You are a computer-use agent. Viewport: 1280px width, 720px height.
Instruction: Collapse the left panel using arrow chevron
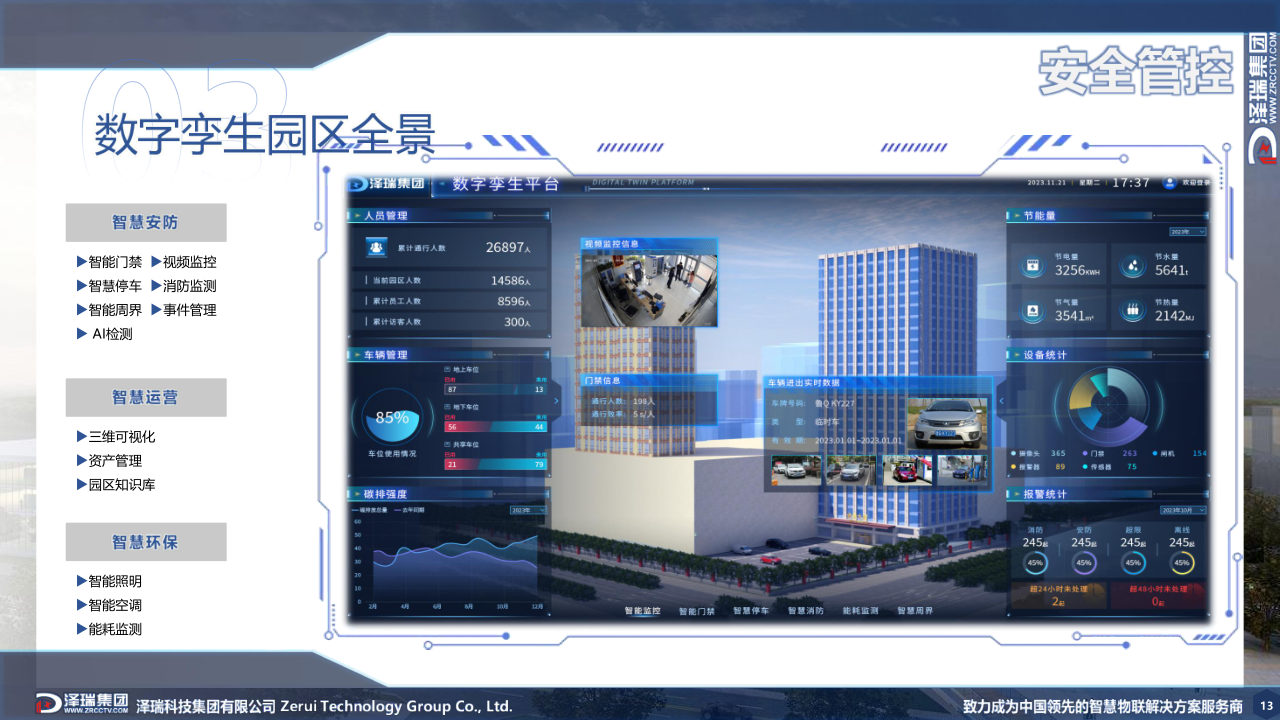[x=556, y=400]
